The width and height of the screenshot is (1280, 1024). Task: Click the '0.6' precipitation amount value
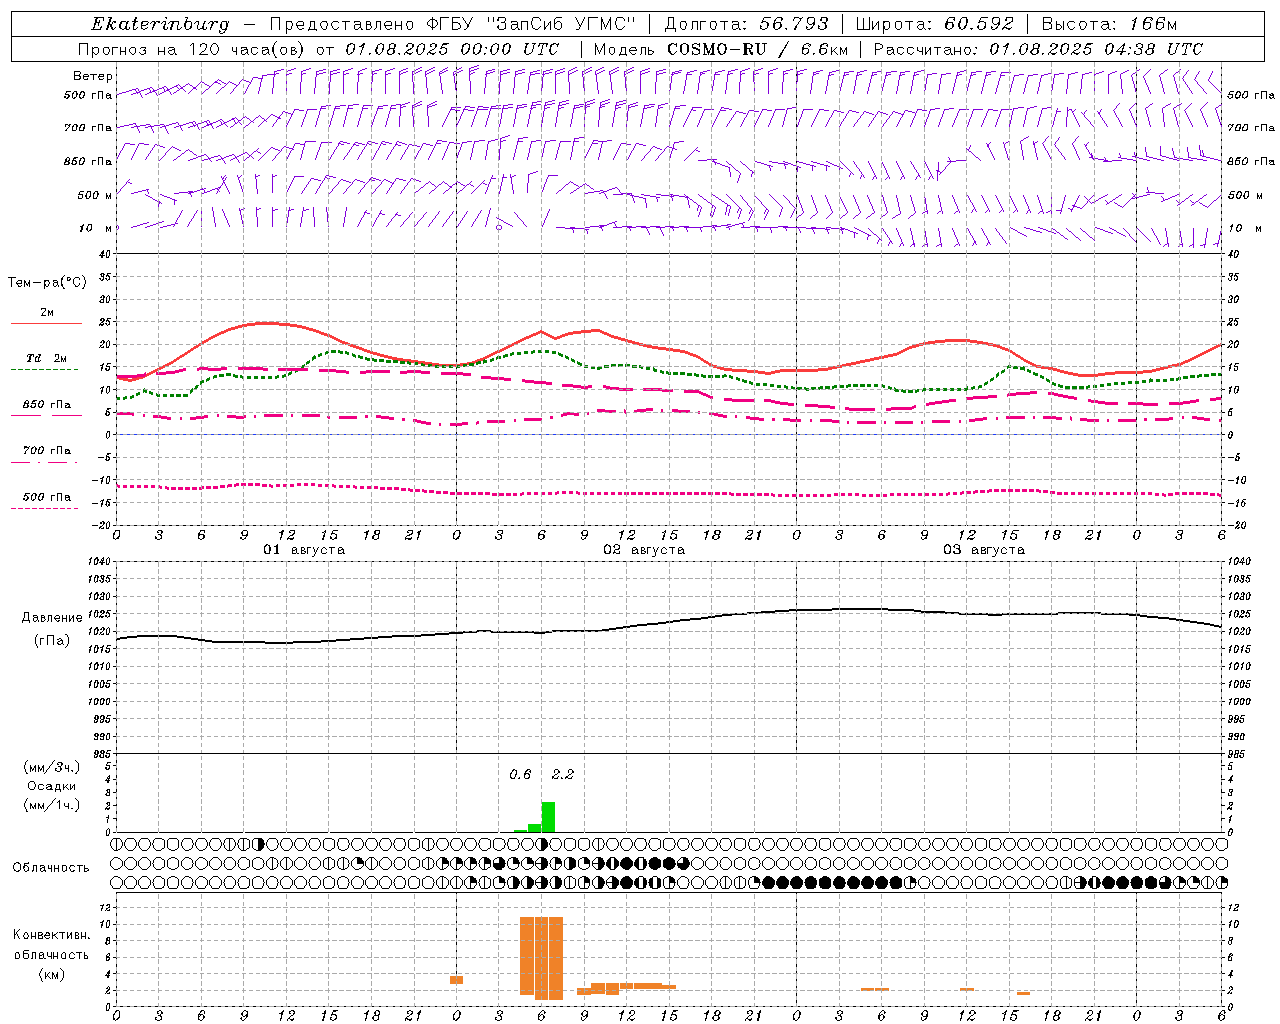point(520,774)
